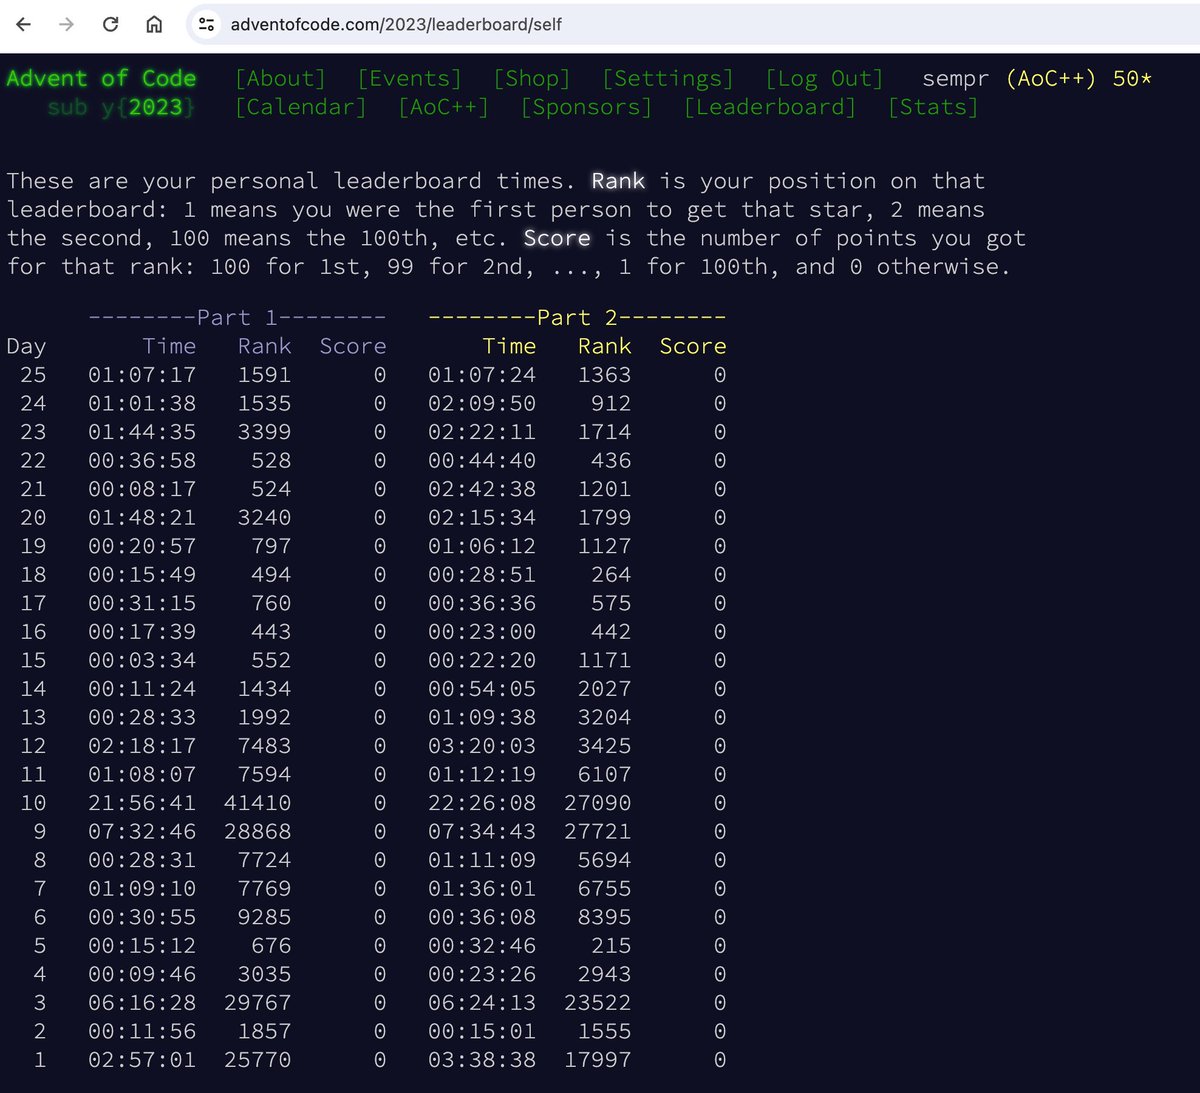Viewport: 1200px width, 1093px height.
Task: Click Day 18 Part 2 rank 264
Action: [611, 574]
